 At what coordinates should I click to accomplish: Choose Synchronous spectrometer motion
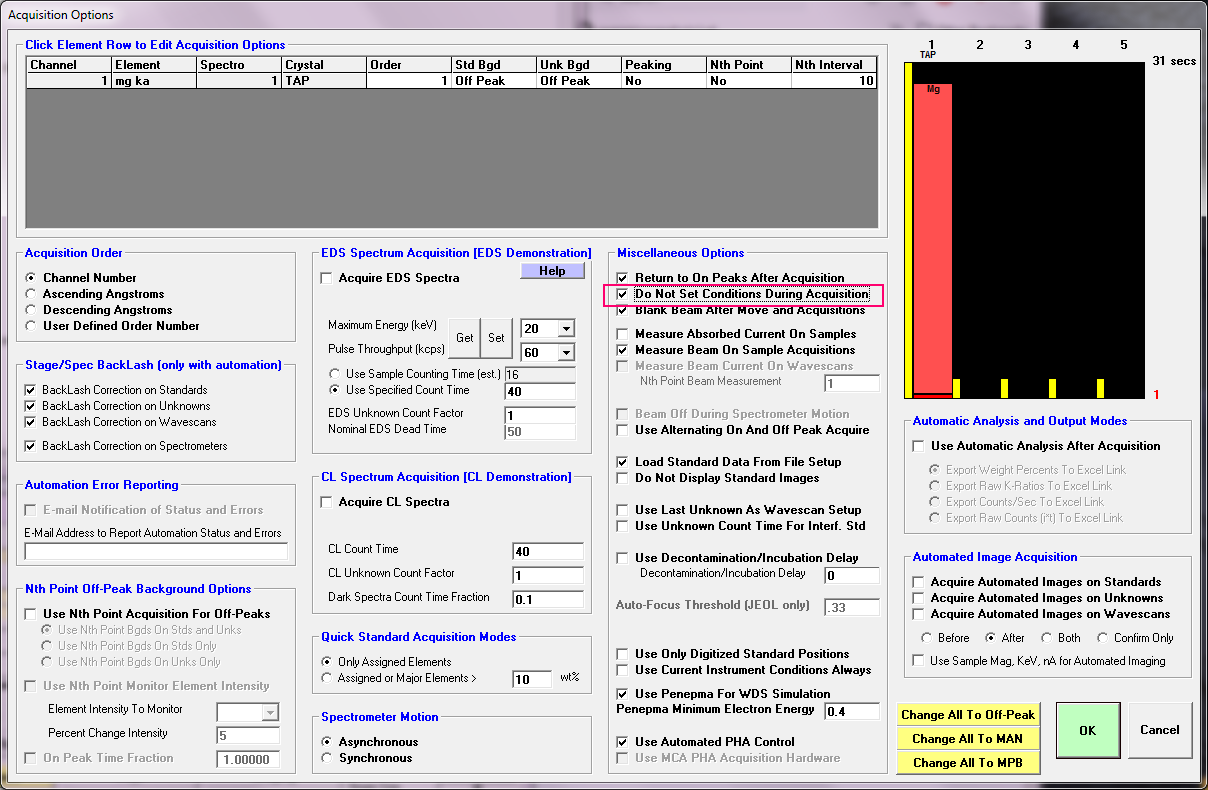click(327, 758)
